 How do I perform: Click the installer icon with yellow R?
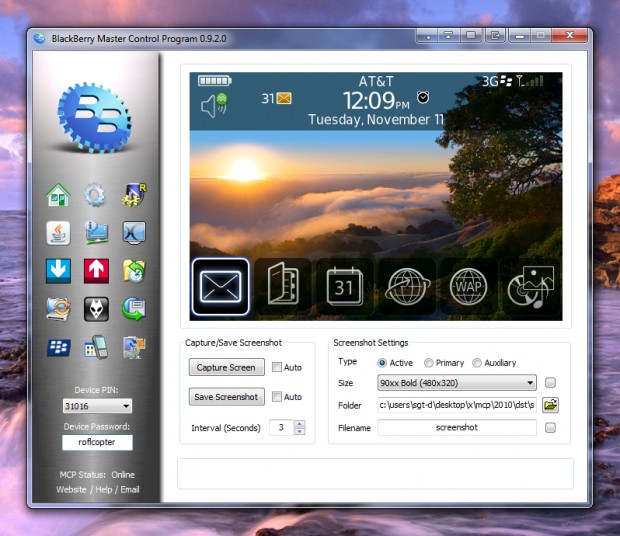coord(134,194)
